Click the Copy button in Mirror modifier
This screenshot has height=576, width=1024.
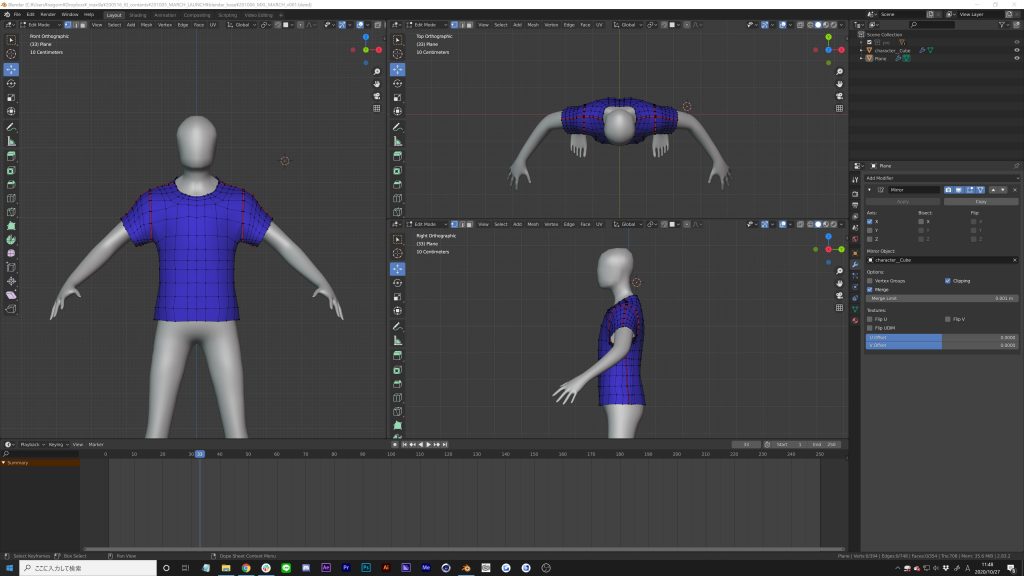pos(980,201)
